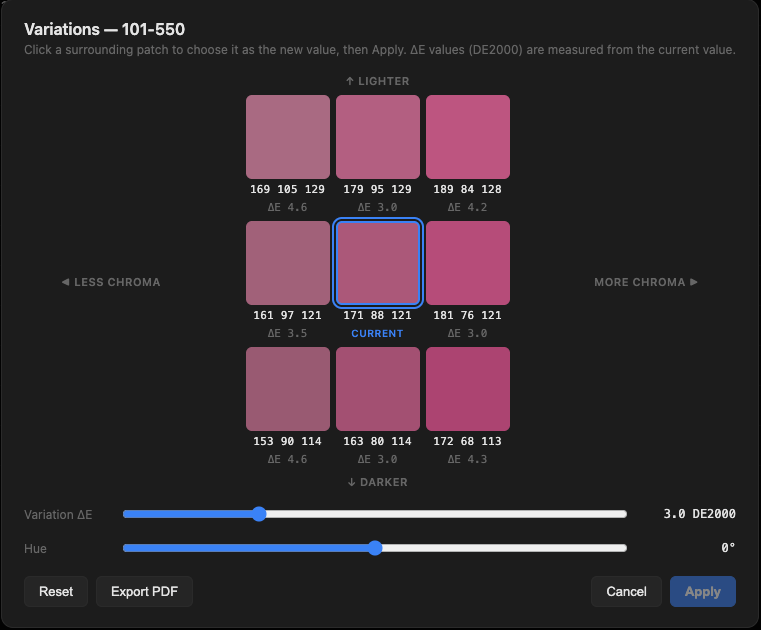Click the LIGHTER label
The width and height of the screenshot is (761, 630).
(x=378, y=81)
